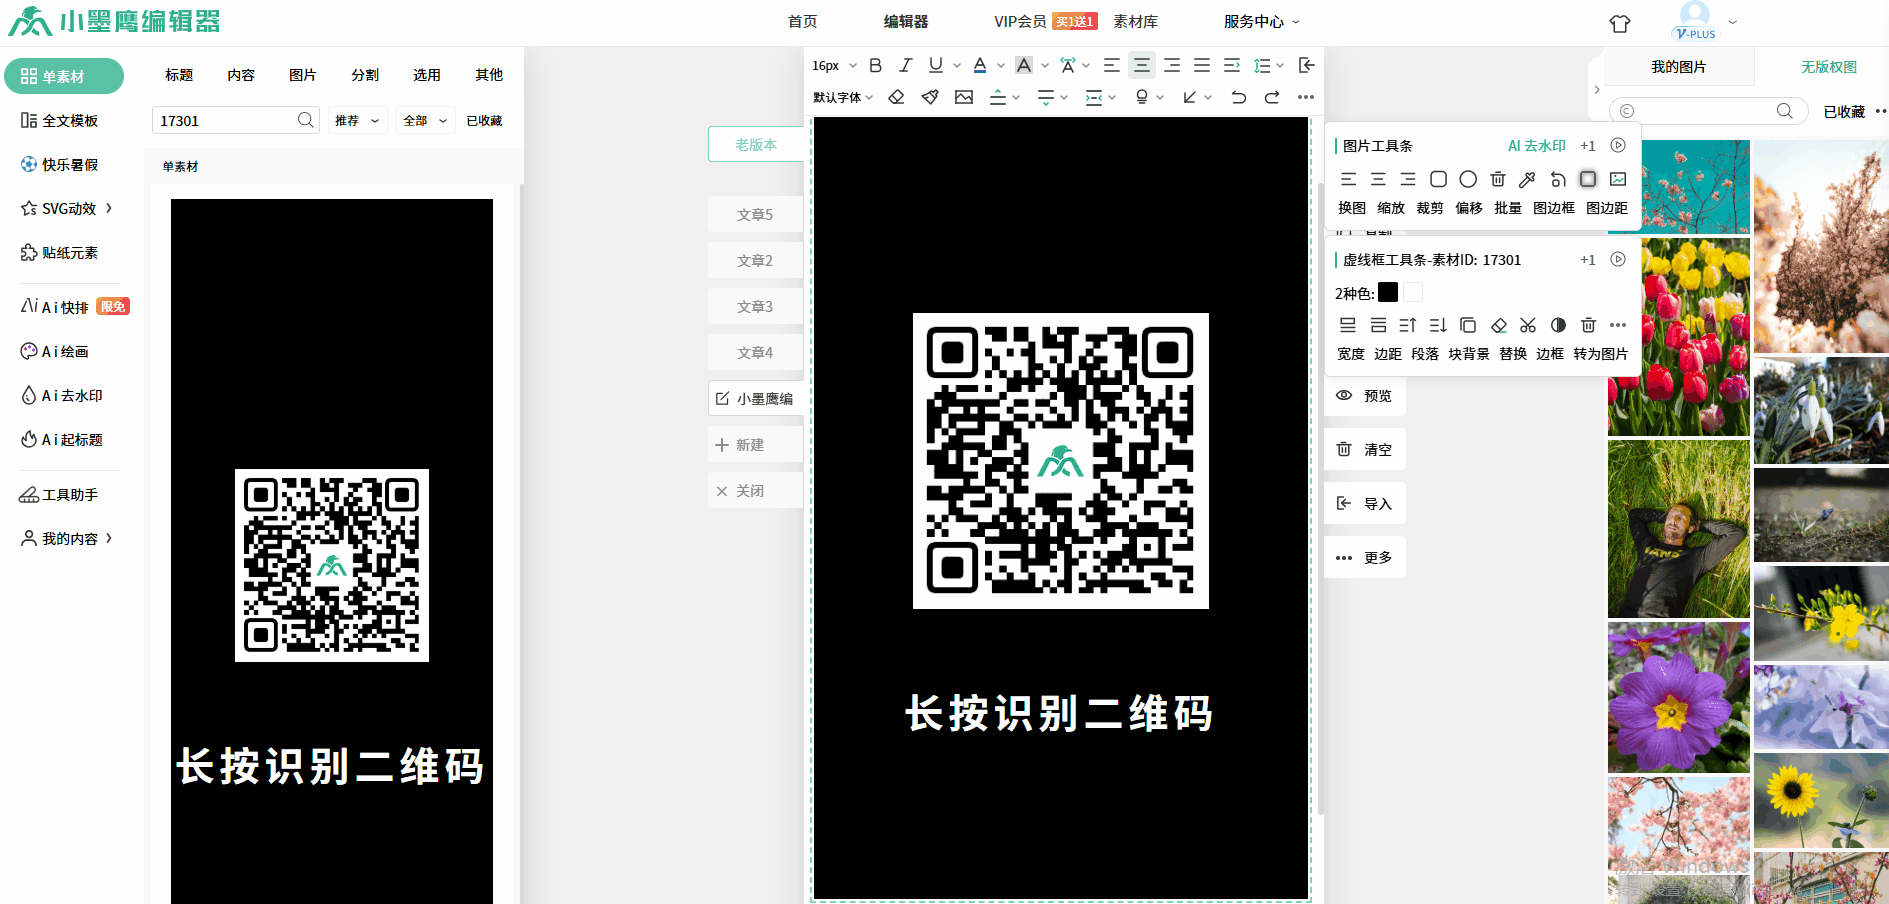
Task: Pick color with the eyedropper icon
Action: (1527, 179)
